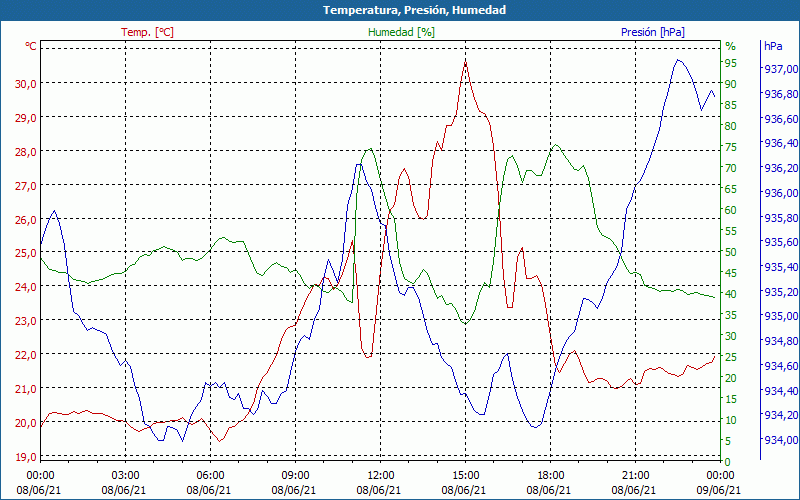
Task: Click the 15:00 time axis label
Action: (465, 476)
